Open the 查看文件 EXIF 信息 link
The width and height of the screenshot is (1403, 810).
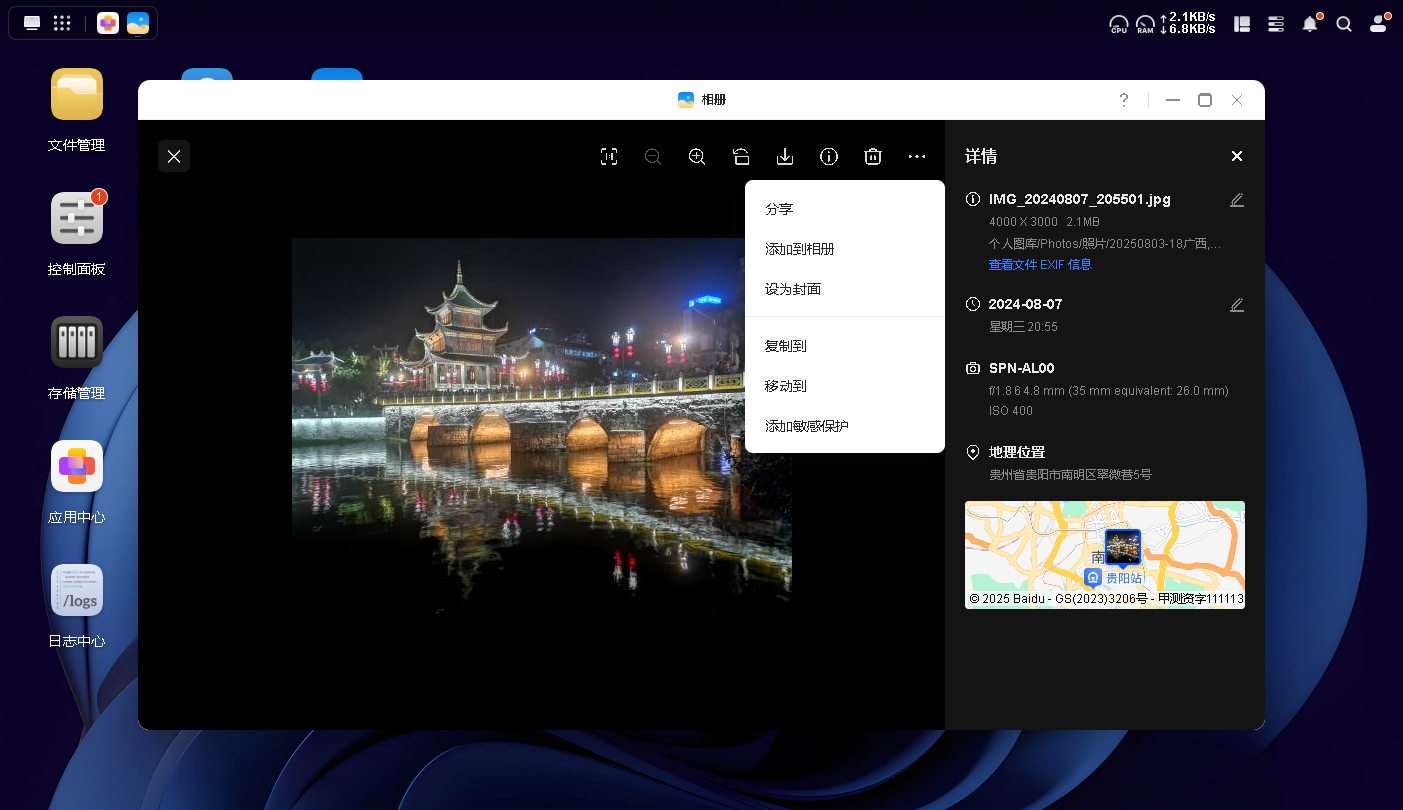pyautogui.click(x=1040, y=265)
